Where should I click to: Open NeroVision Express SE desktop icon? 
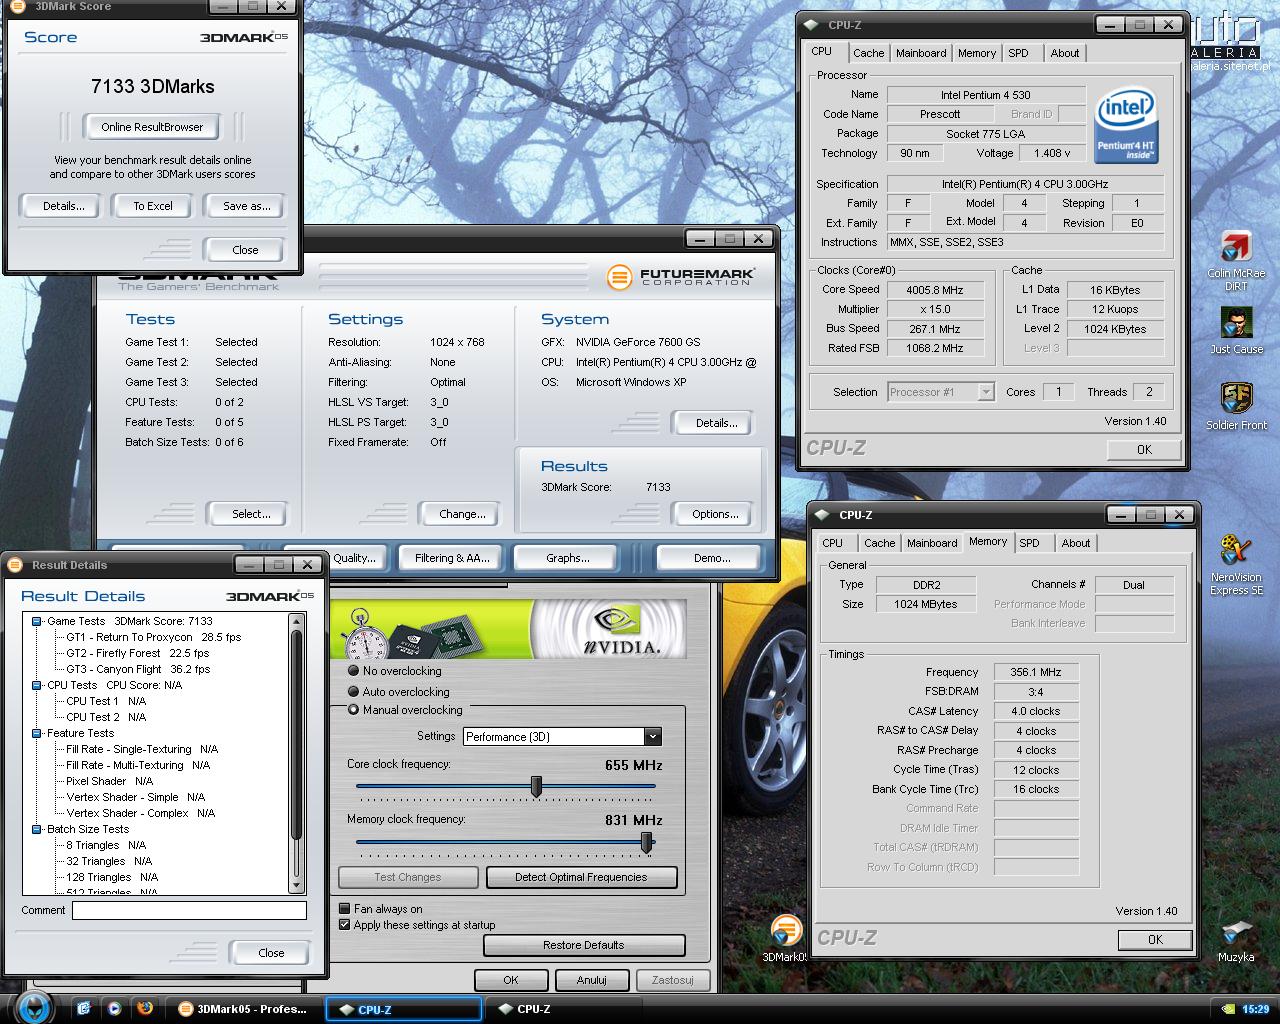point(1236,551)
